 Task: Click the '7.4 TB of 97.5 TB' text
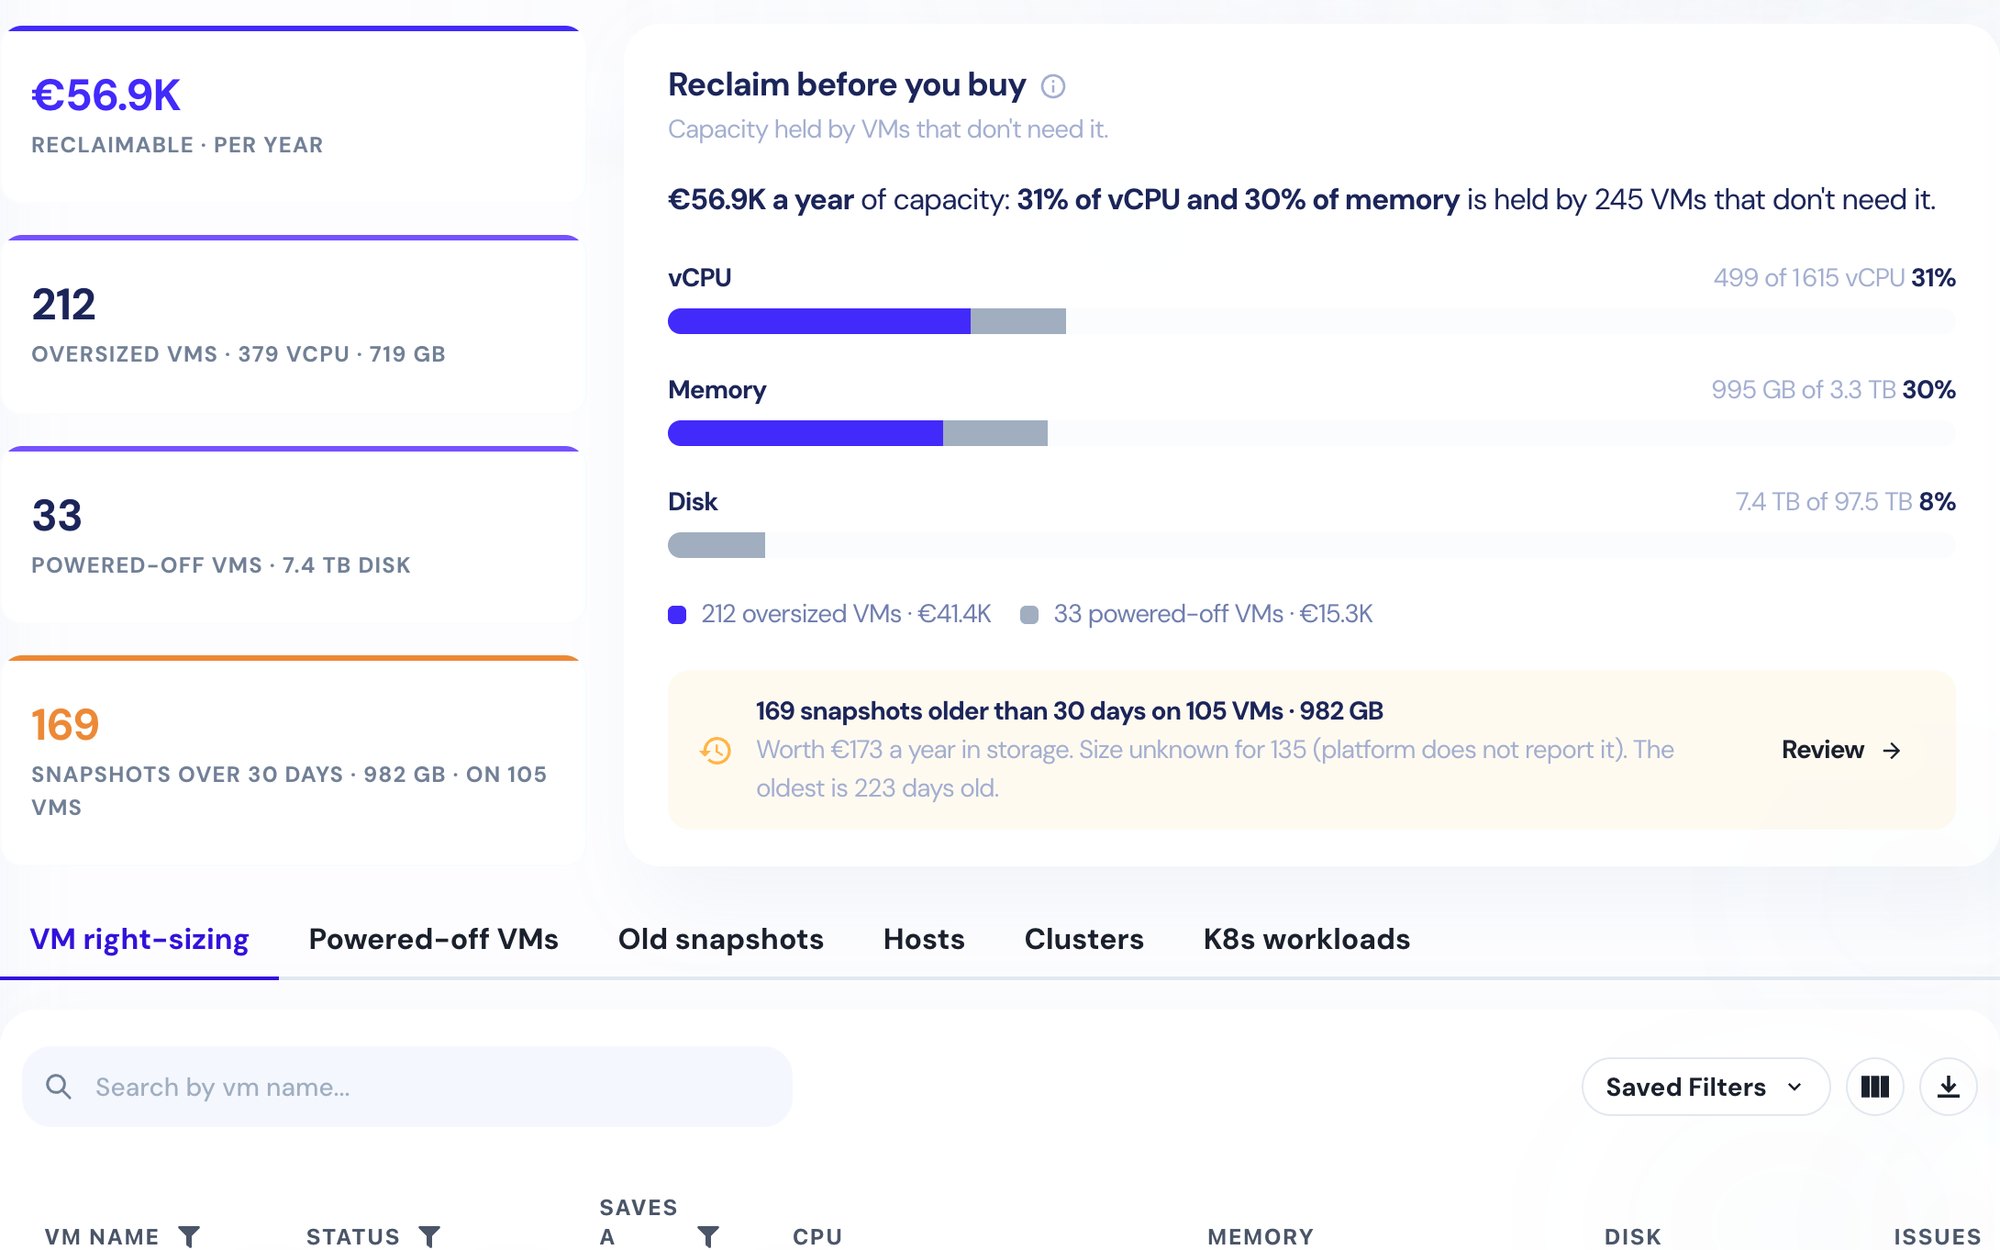point(1823,502)
